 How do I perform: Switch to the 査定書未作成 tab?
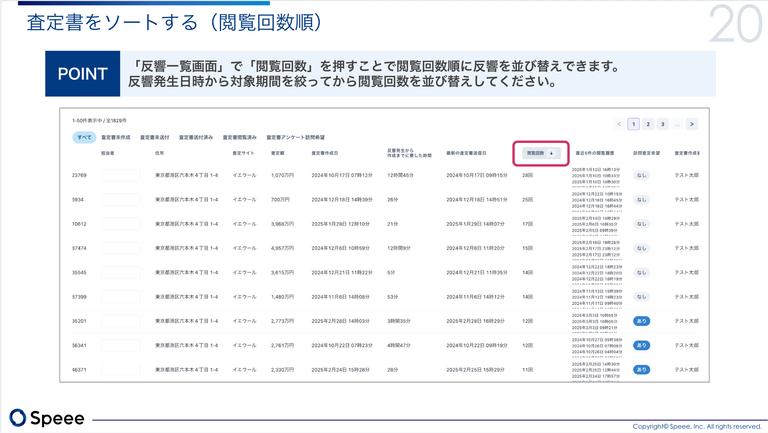coord(116,136)
